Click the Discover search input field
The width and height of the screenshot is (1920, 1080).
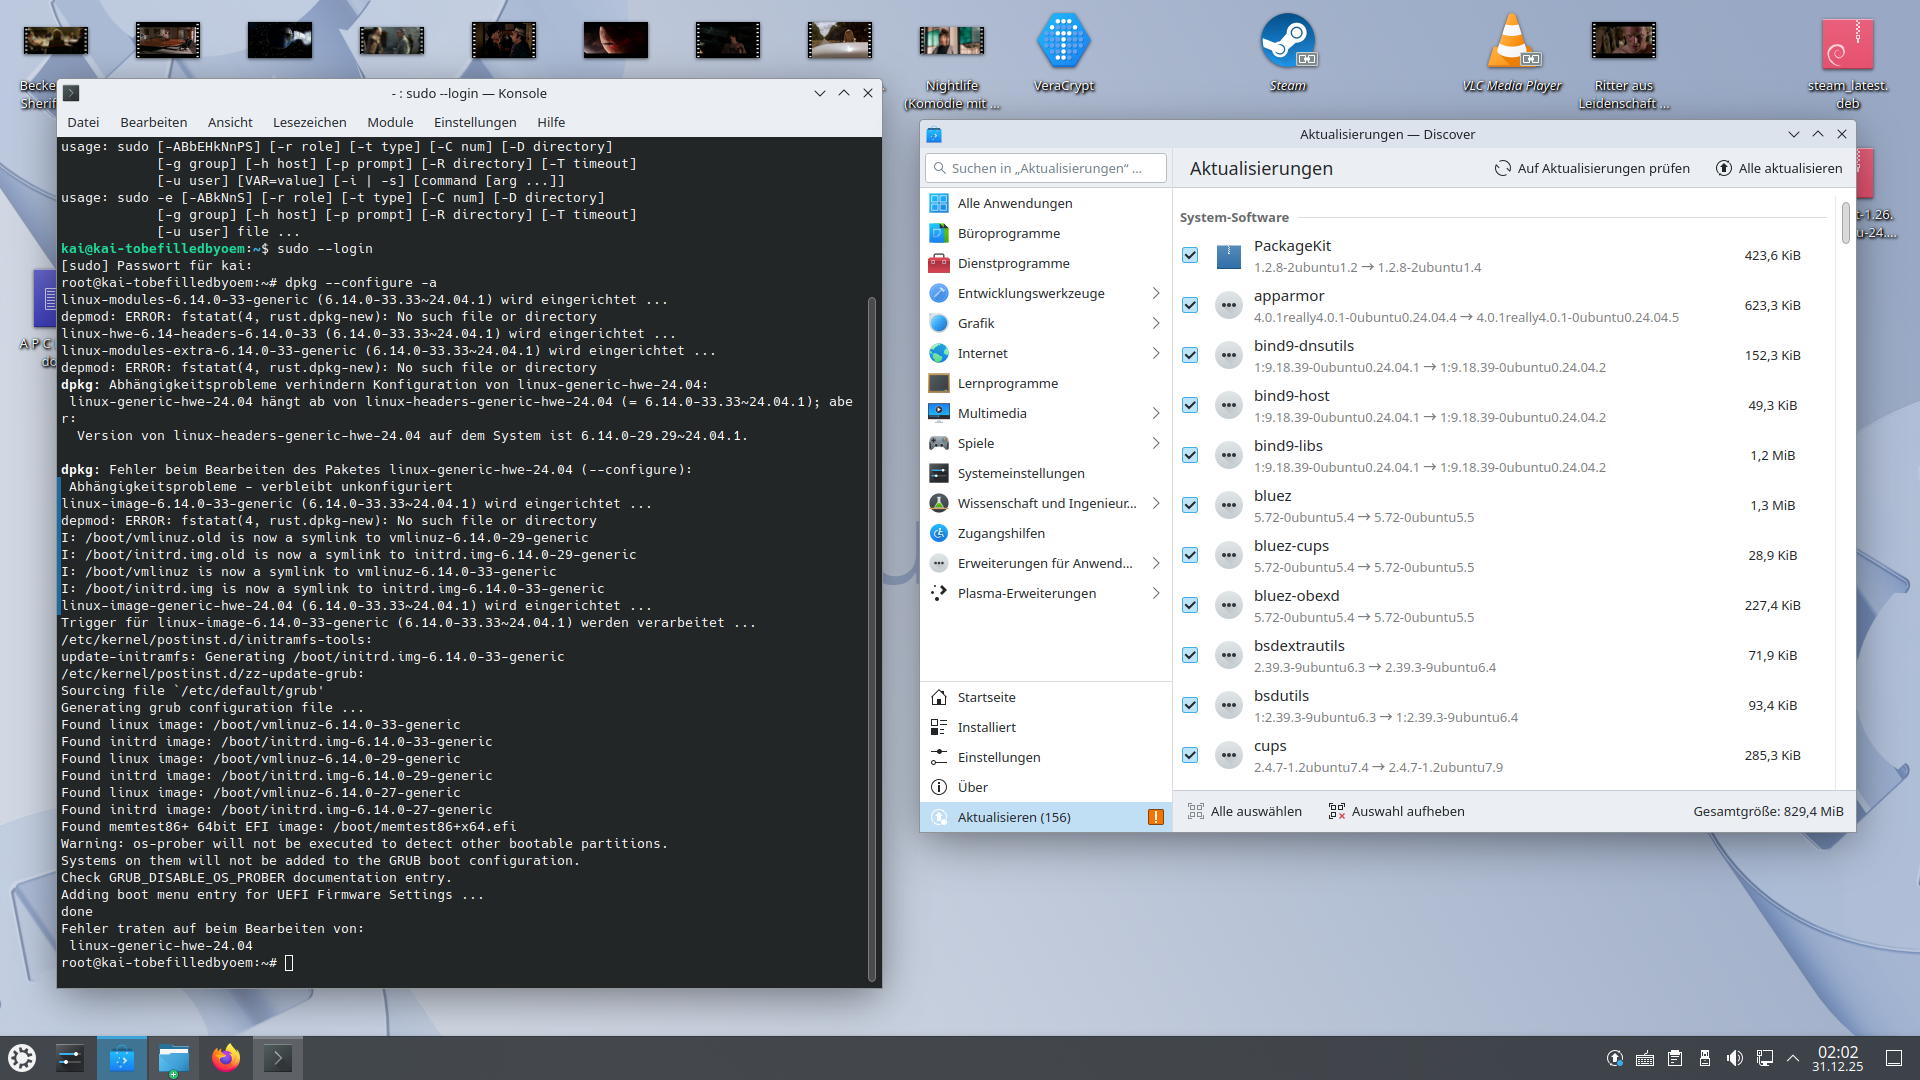point(1046,168)
